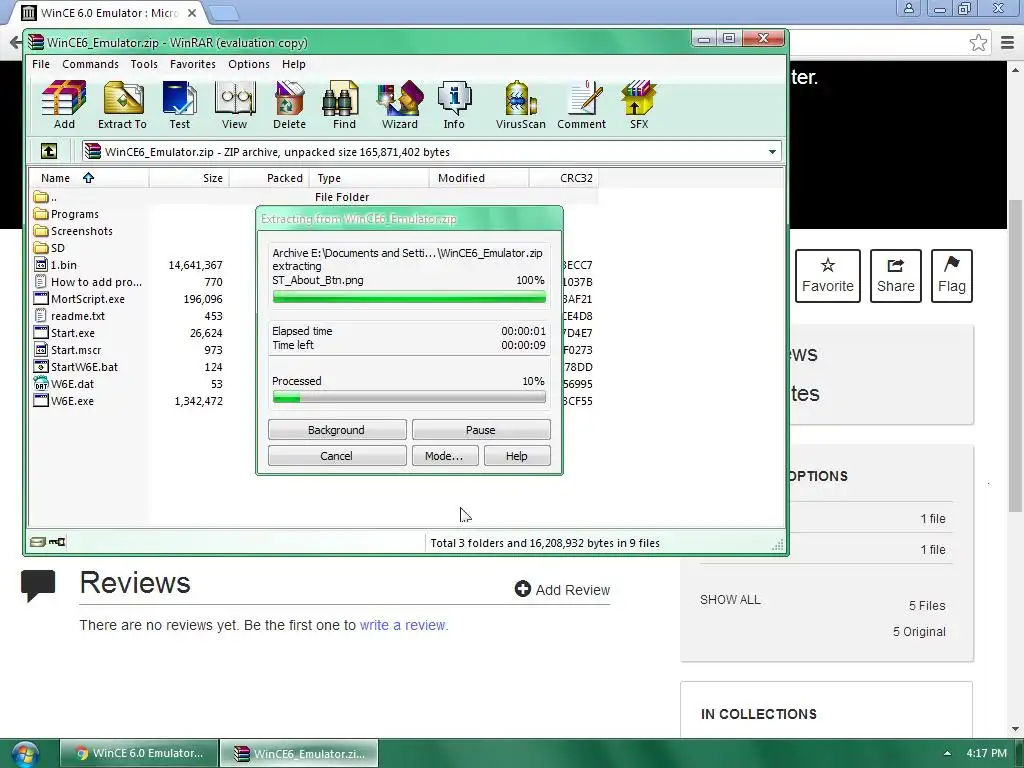Click Add Review on the web page

pos(562,589)
